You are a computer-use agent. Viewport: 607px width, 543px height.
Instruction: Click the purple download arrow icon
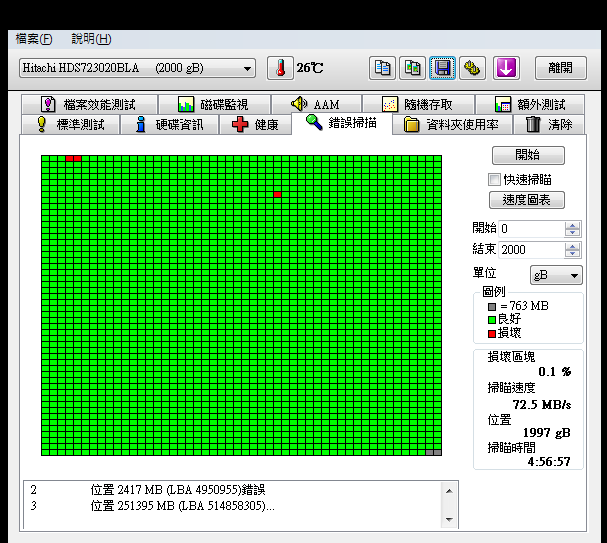point(506,68)
